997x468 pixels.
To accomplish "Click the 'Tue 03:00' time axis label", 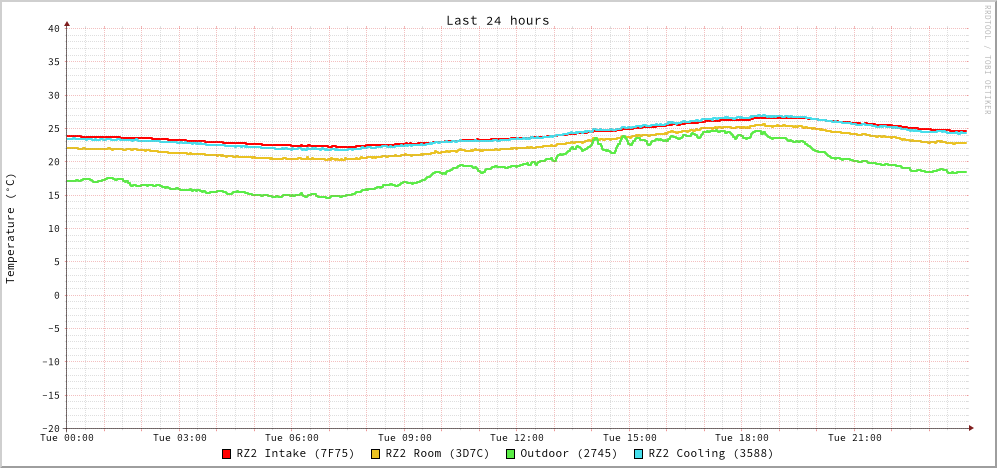I will (x=179, y=438).
